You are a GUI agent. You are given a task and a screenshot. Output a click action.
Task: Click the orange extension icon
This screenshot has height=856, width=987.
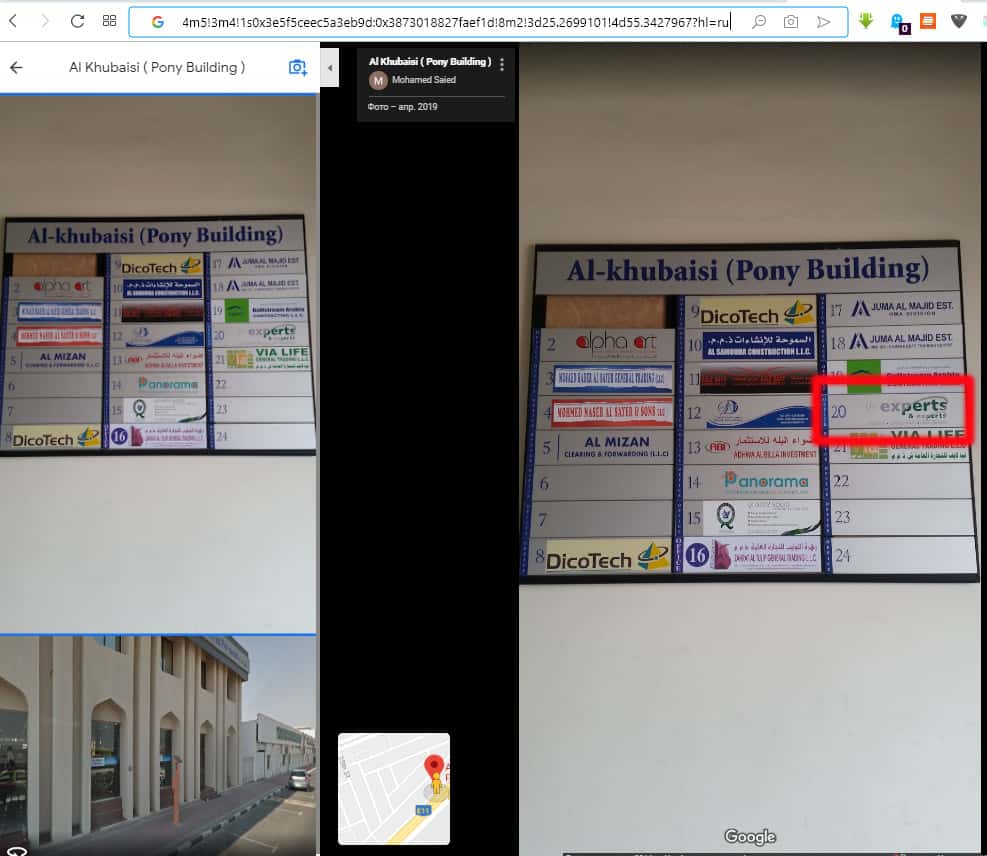tap(928, 21)
